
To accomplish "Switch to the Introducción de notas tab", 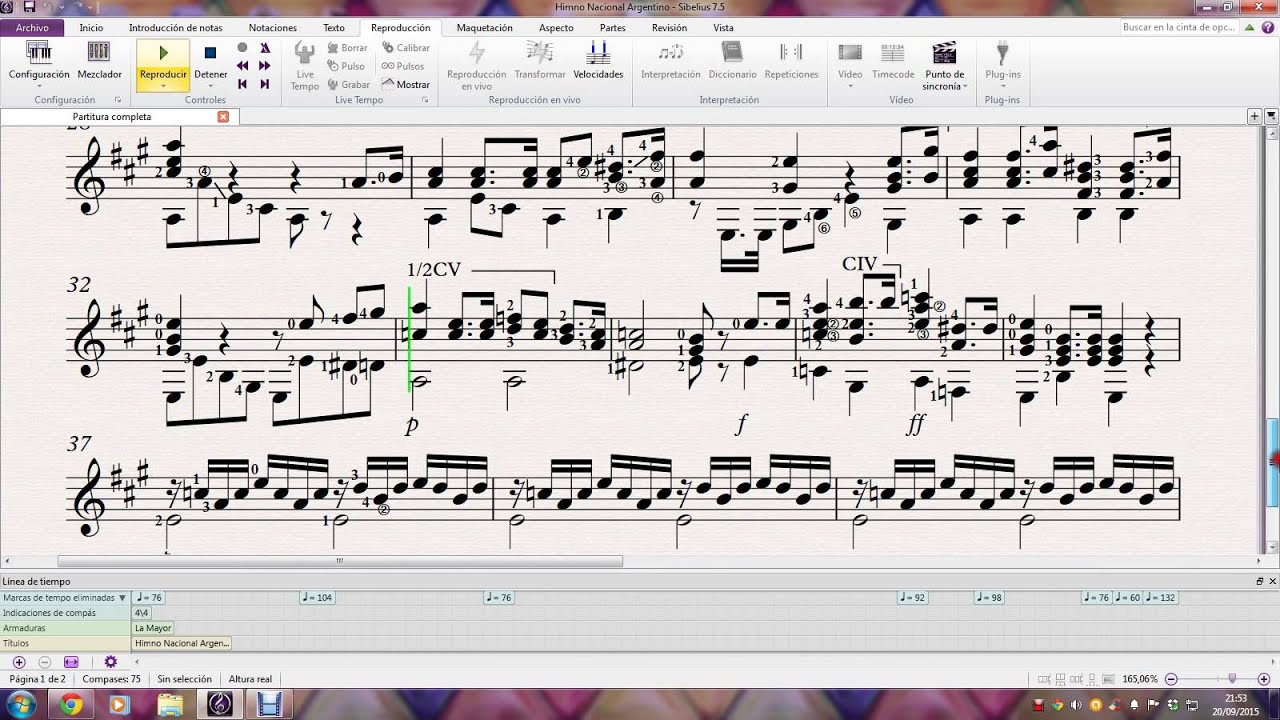I will coord(176,28).
